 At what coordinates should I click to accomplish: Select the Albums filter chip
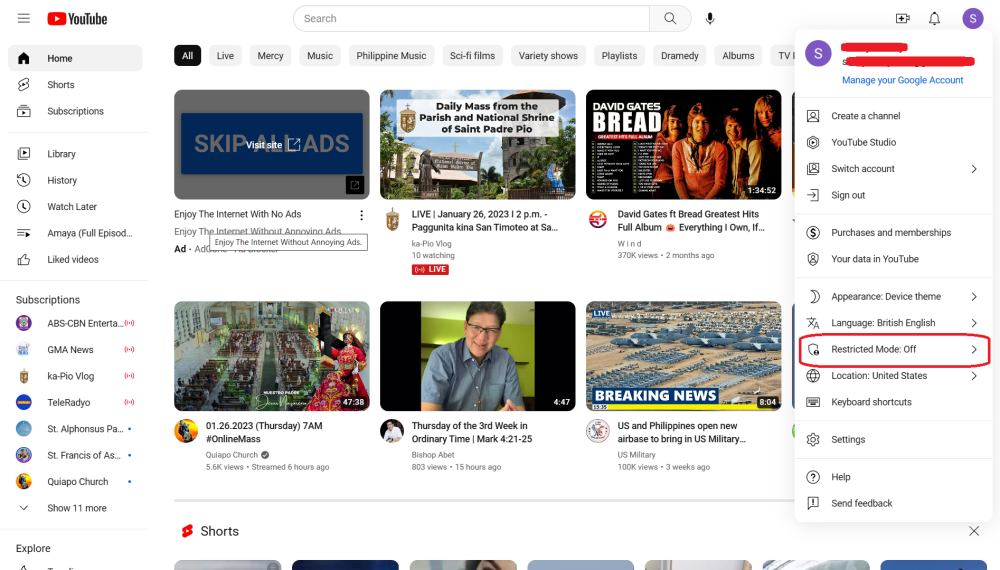(739, 55)
